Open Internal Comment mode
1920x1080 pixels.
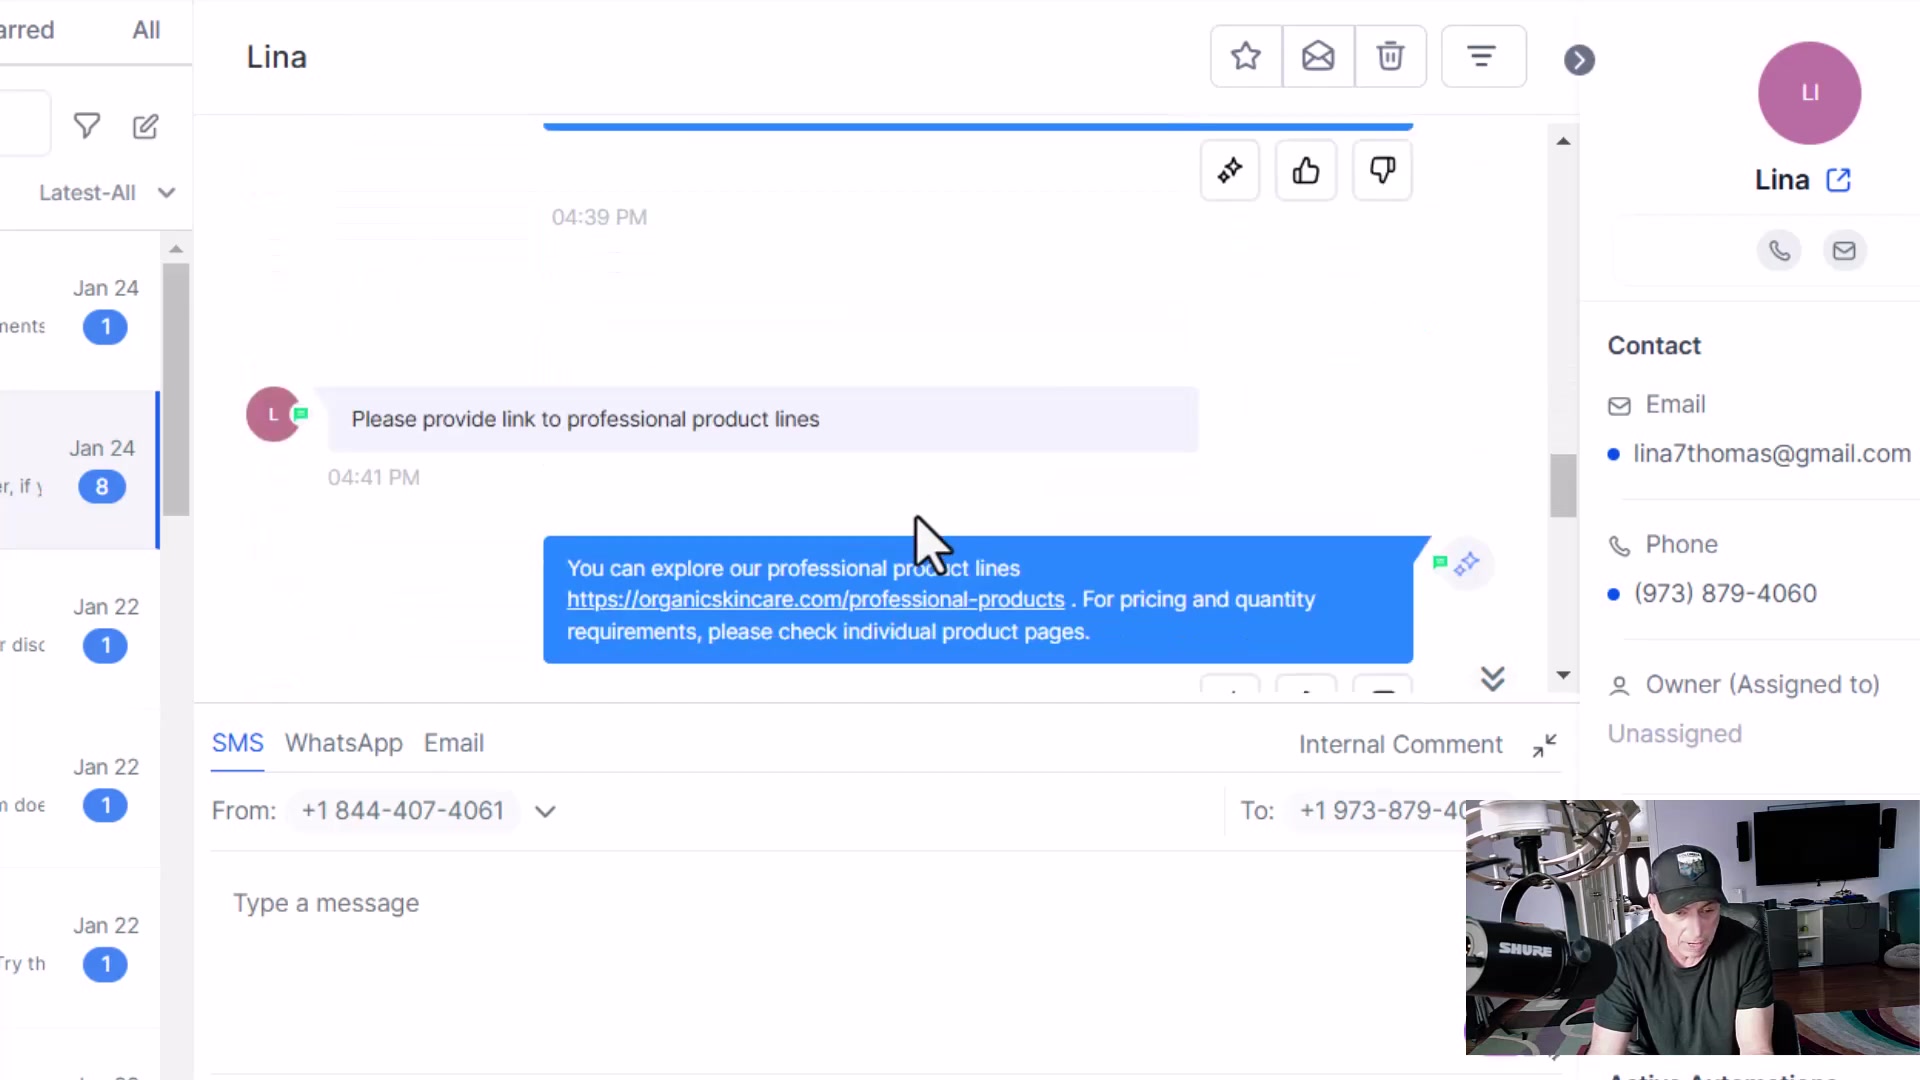coord(1400,745)
